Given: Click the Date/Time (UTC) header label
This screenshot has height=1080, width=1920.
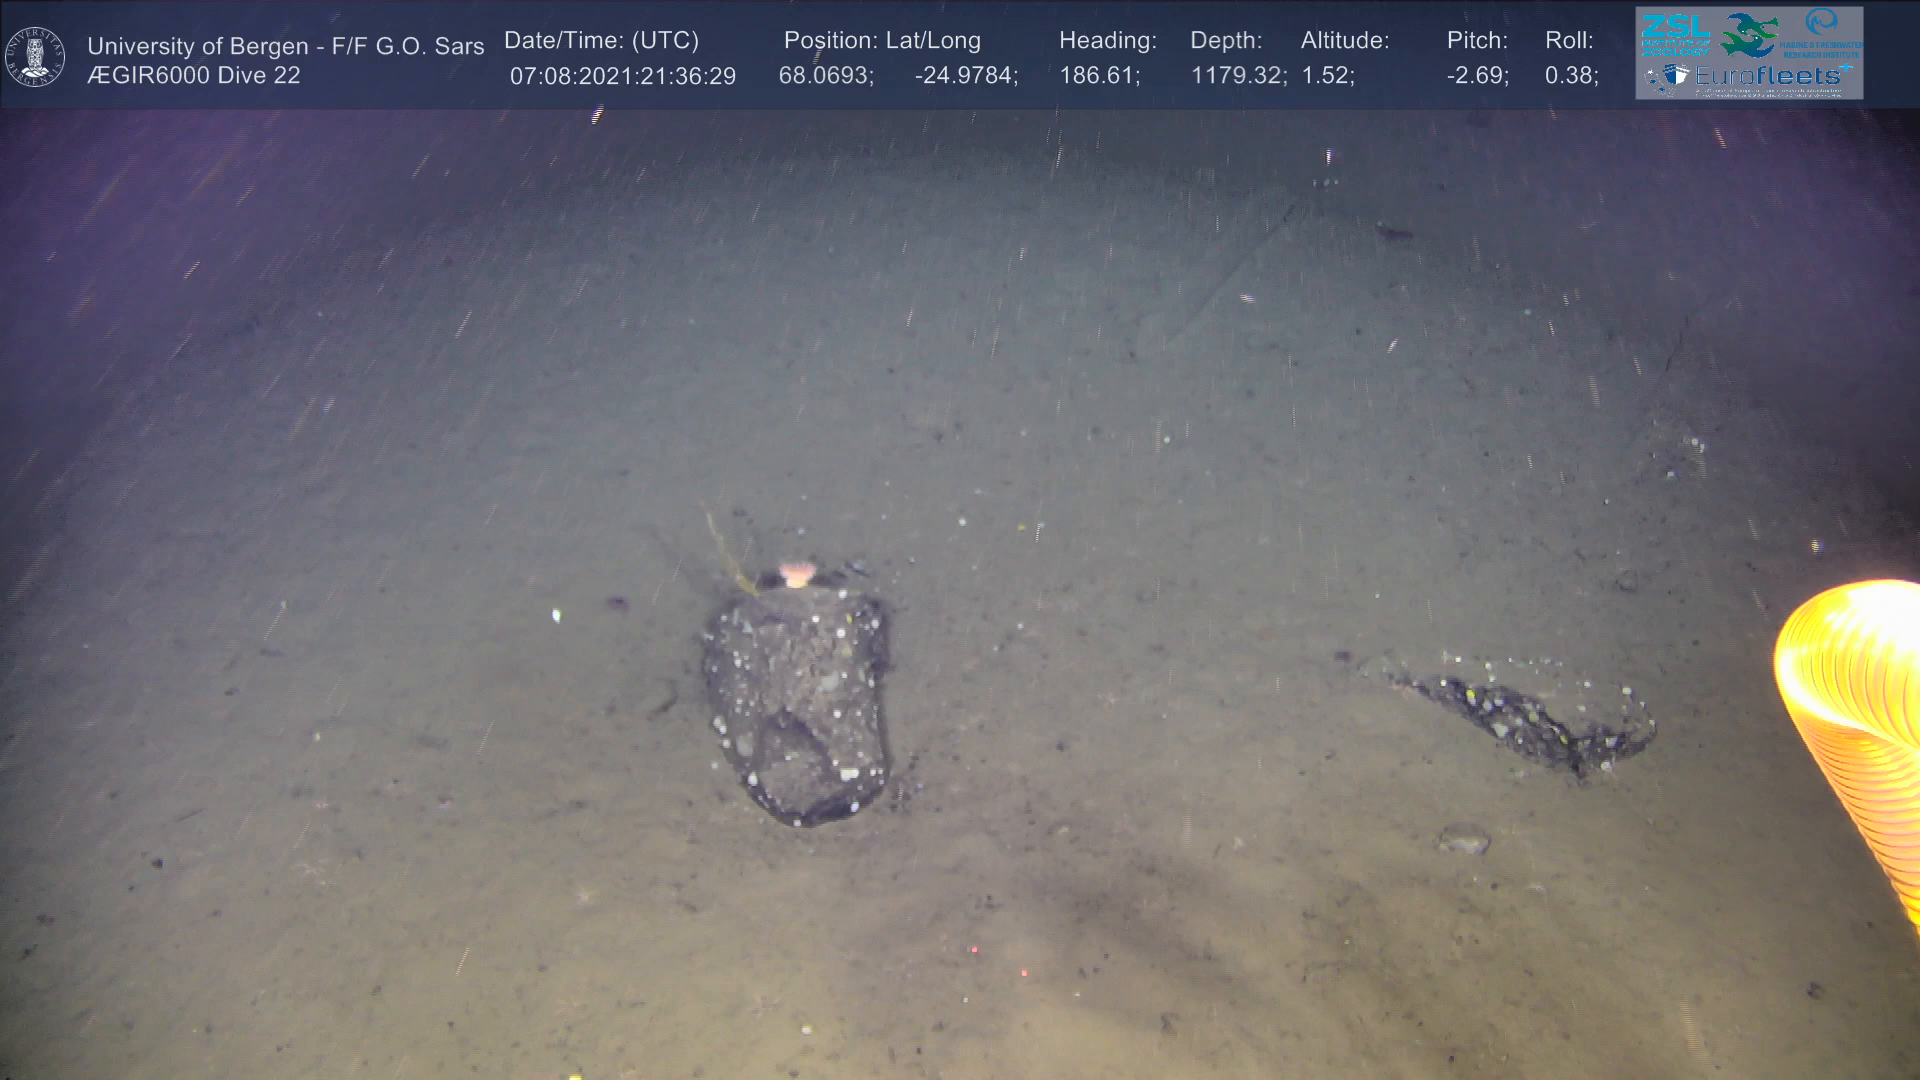Looking at the screenshot, I should coord(601,41).
